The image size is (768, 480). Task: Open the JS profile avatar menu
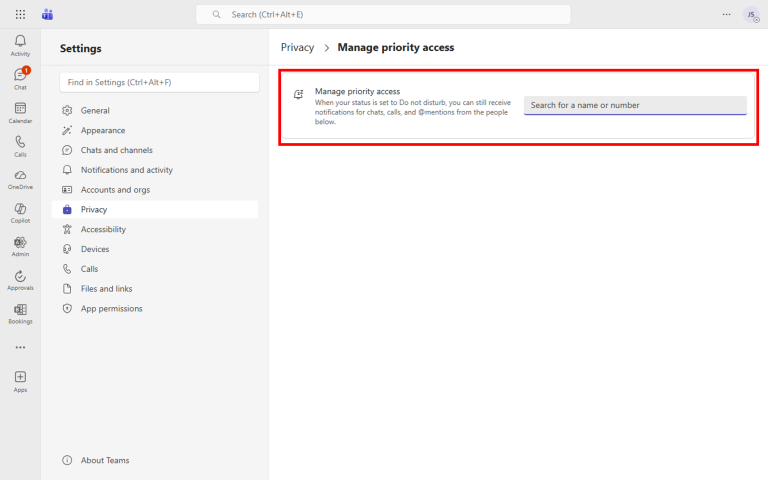[751, 14]
